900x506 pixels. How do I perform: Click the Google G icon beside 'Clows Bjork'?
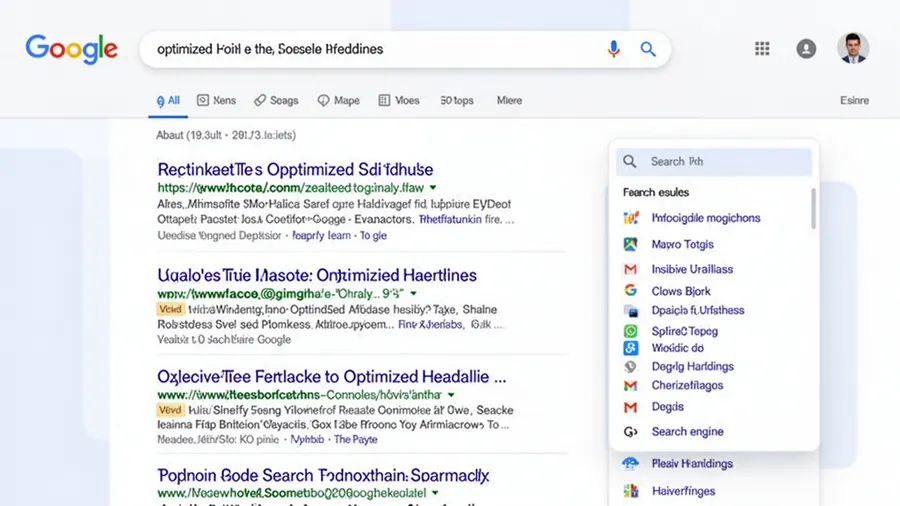coord(631,291)
